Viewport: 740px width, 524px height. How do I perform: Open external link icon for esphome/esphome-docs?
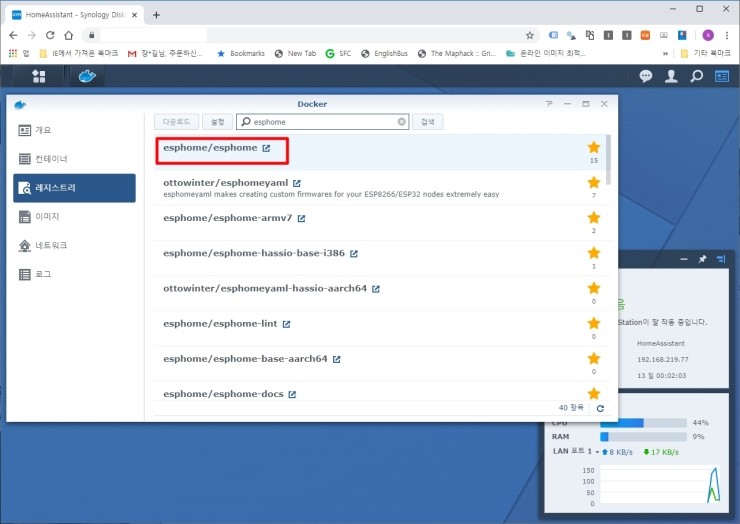(292, 395)
